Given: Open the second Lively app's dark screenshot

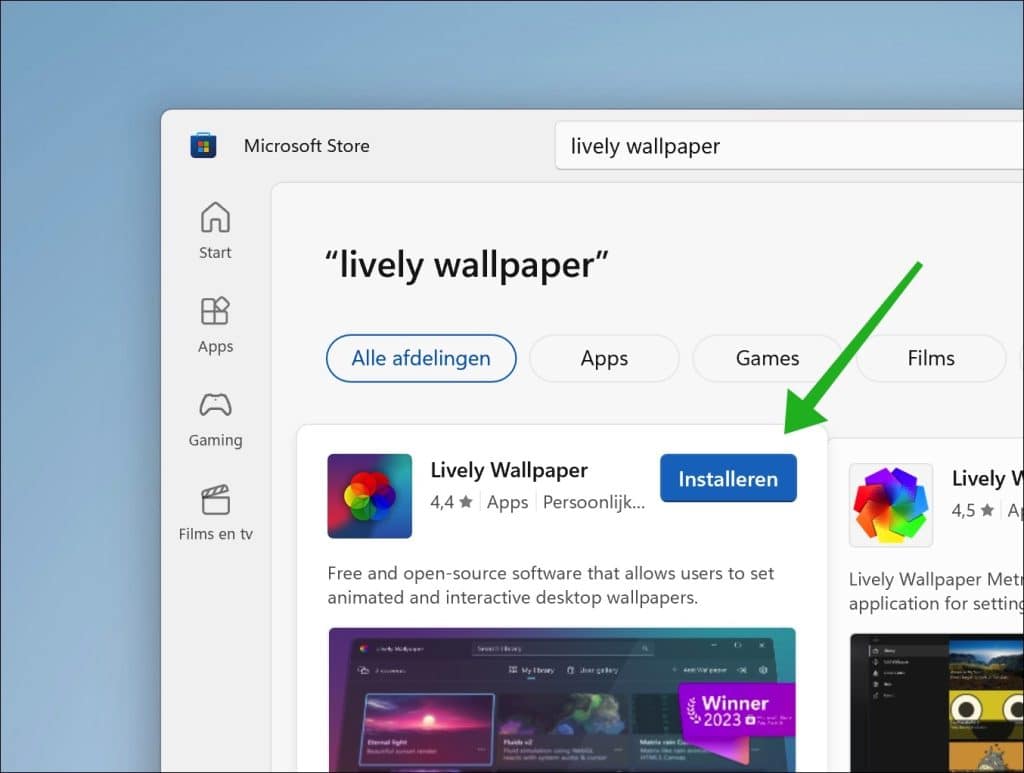Looking at the screenshot, I should pos(936,703).
